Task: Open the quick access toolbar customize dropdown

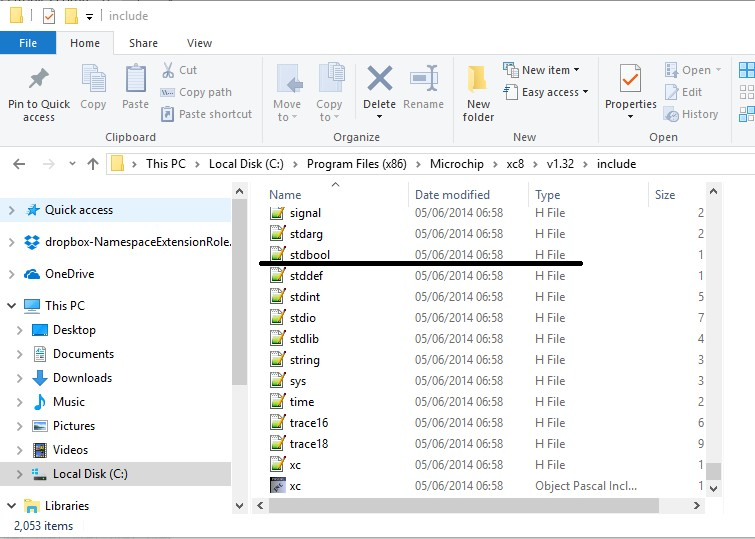Action: coord(89,17)
